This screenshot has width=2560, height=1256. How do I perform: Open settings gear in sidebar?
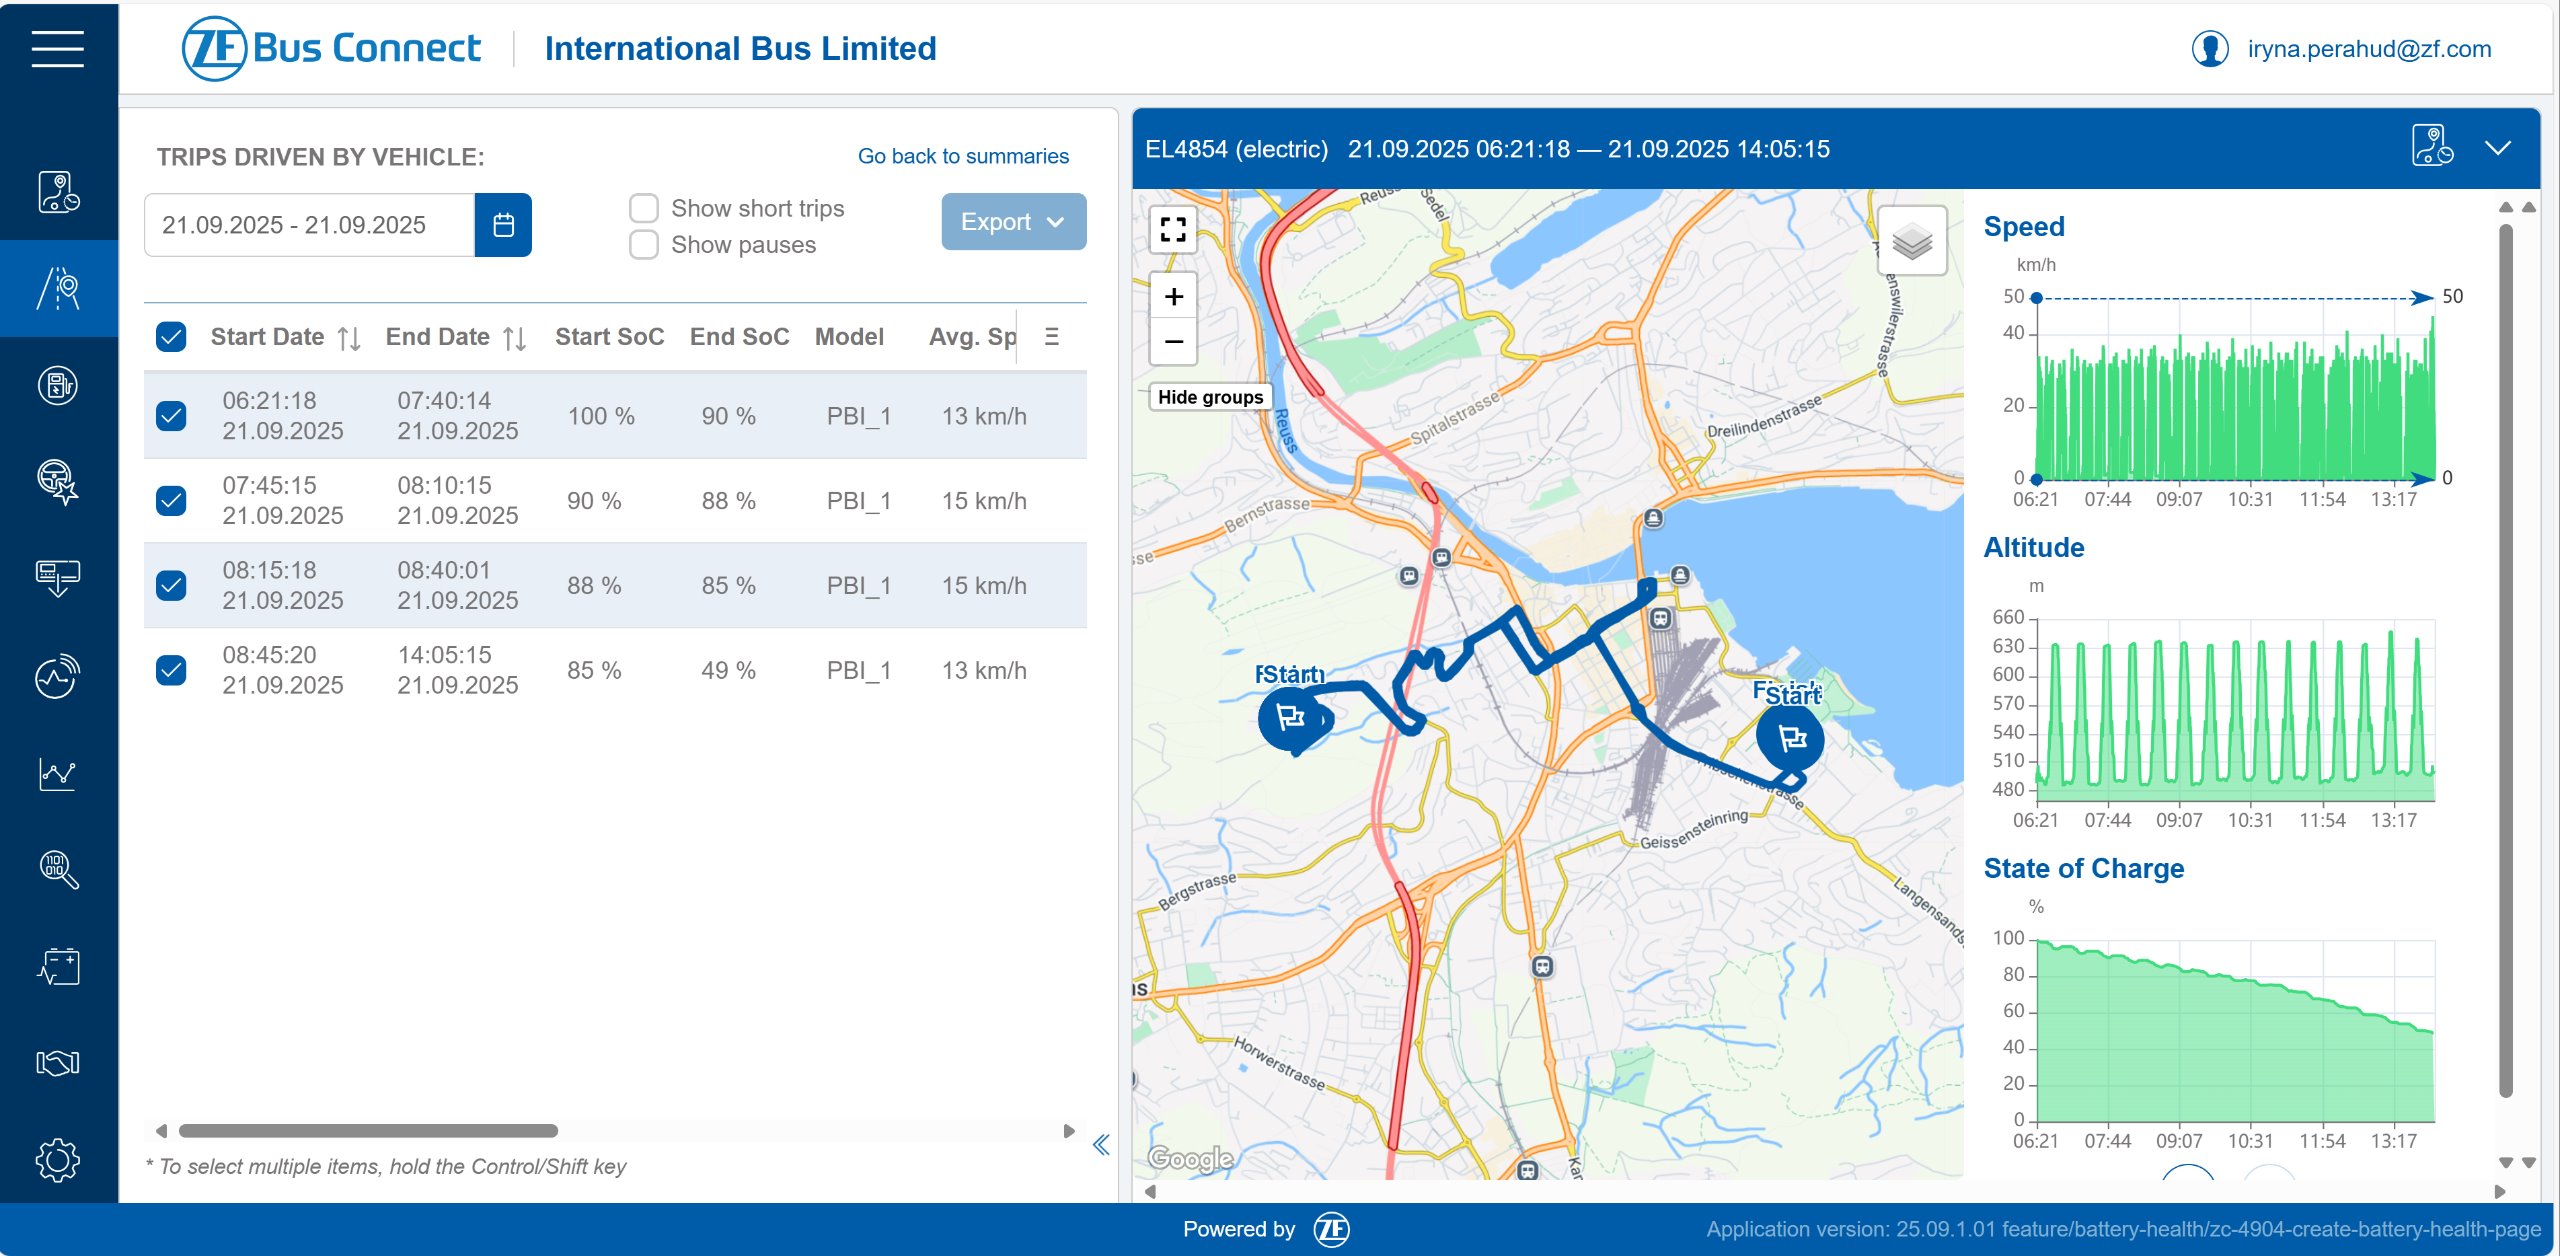click(x=57, y=1159)
